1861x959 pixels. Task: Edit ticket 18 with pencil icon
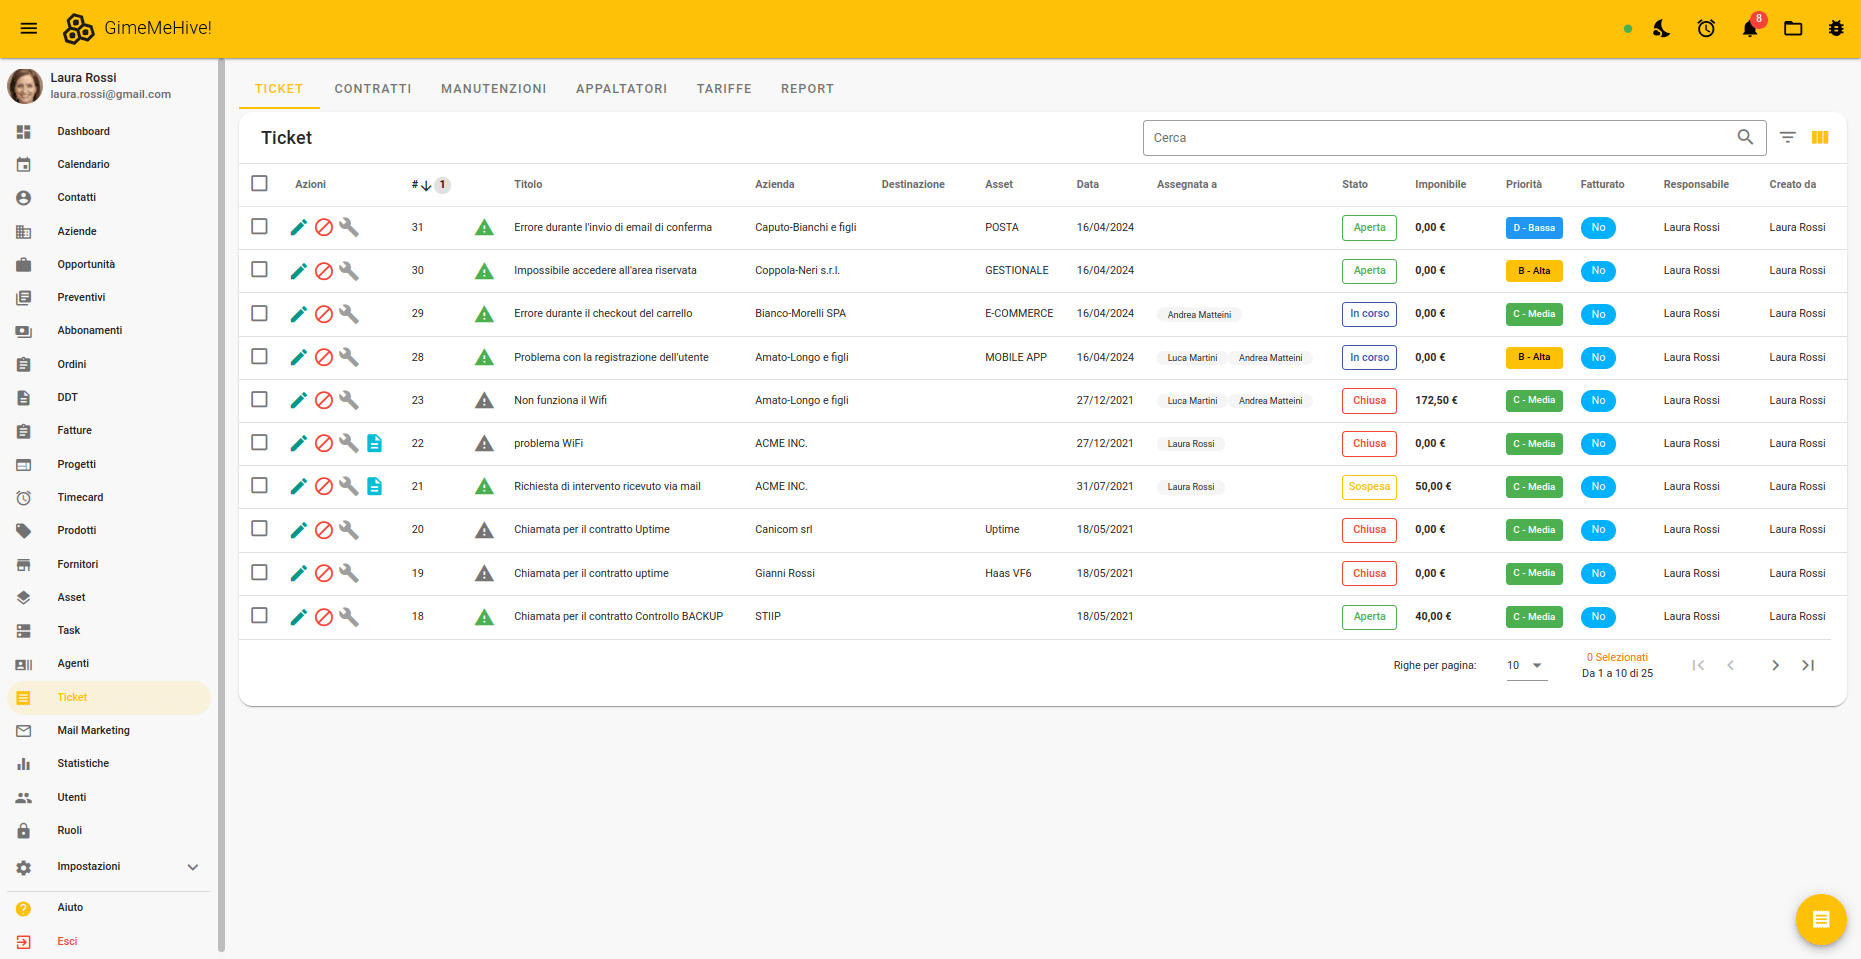point(298,616)
